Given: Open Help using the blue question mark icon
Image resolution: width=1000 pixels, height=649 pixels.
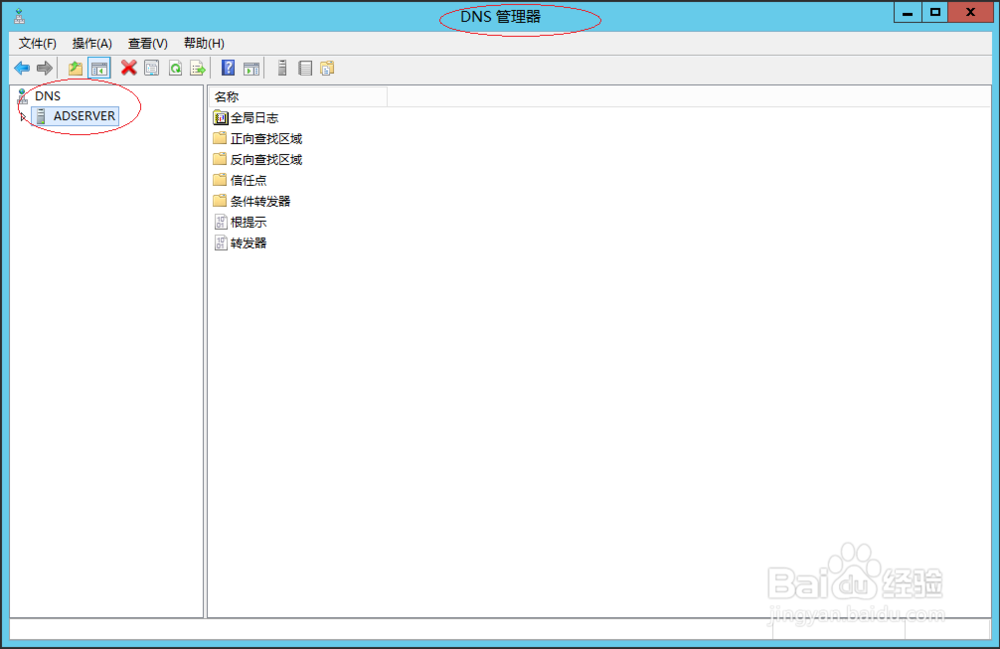Looking at the screenshot, I should pyautogui.click(x=228, y=67).
